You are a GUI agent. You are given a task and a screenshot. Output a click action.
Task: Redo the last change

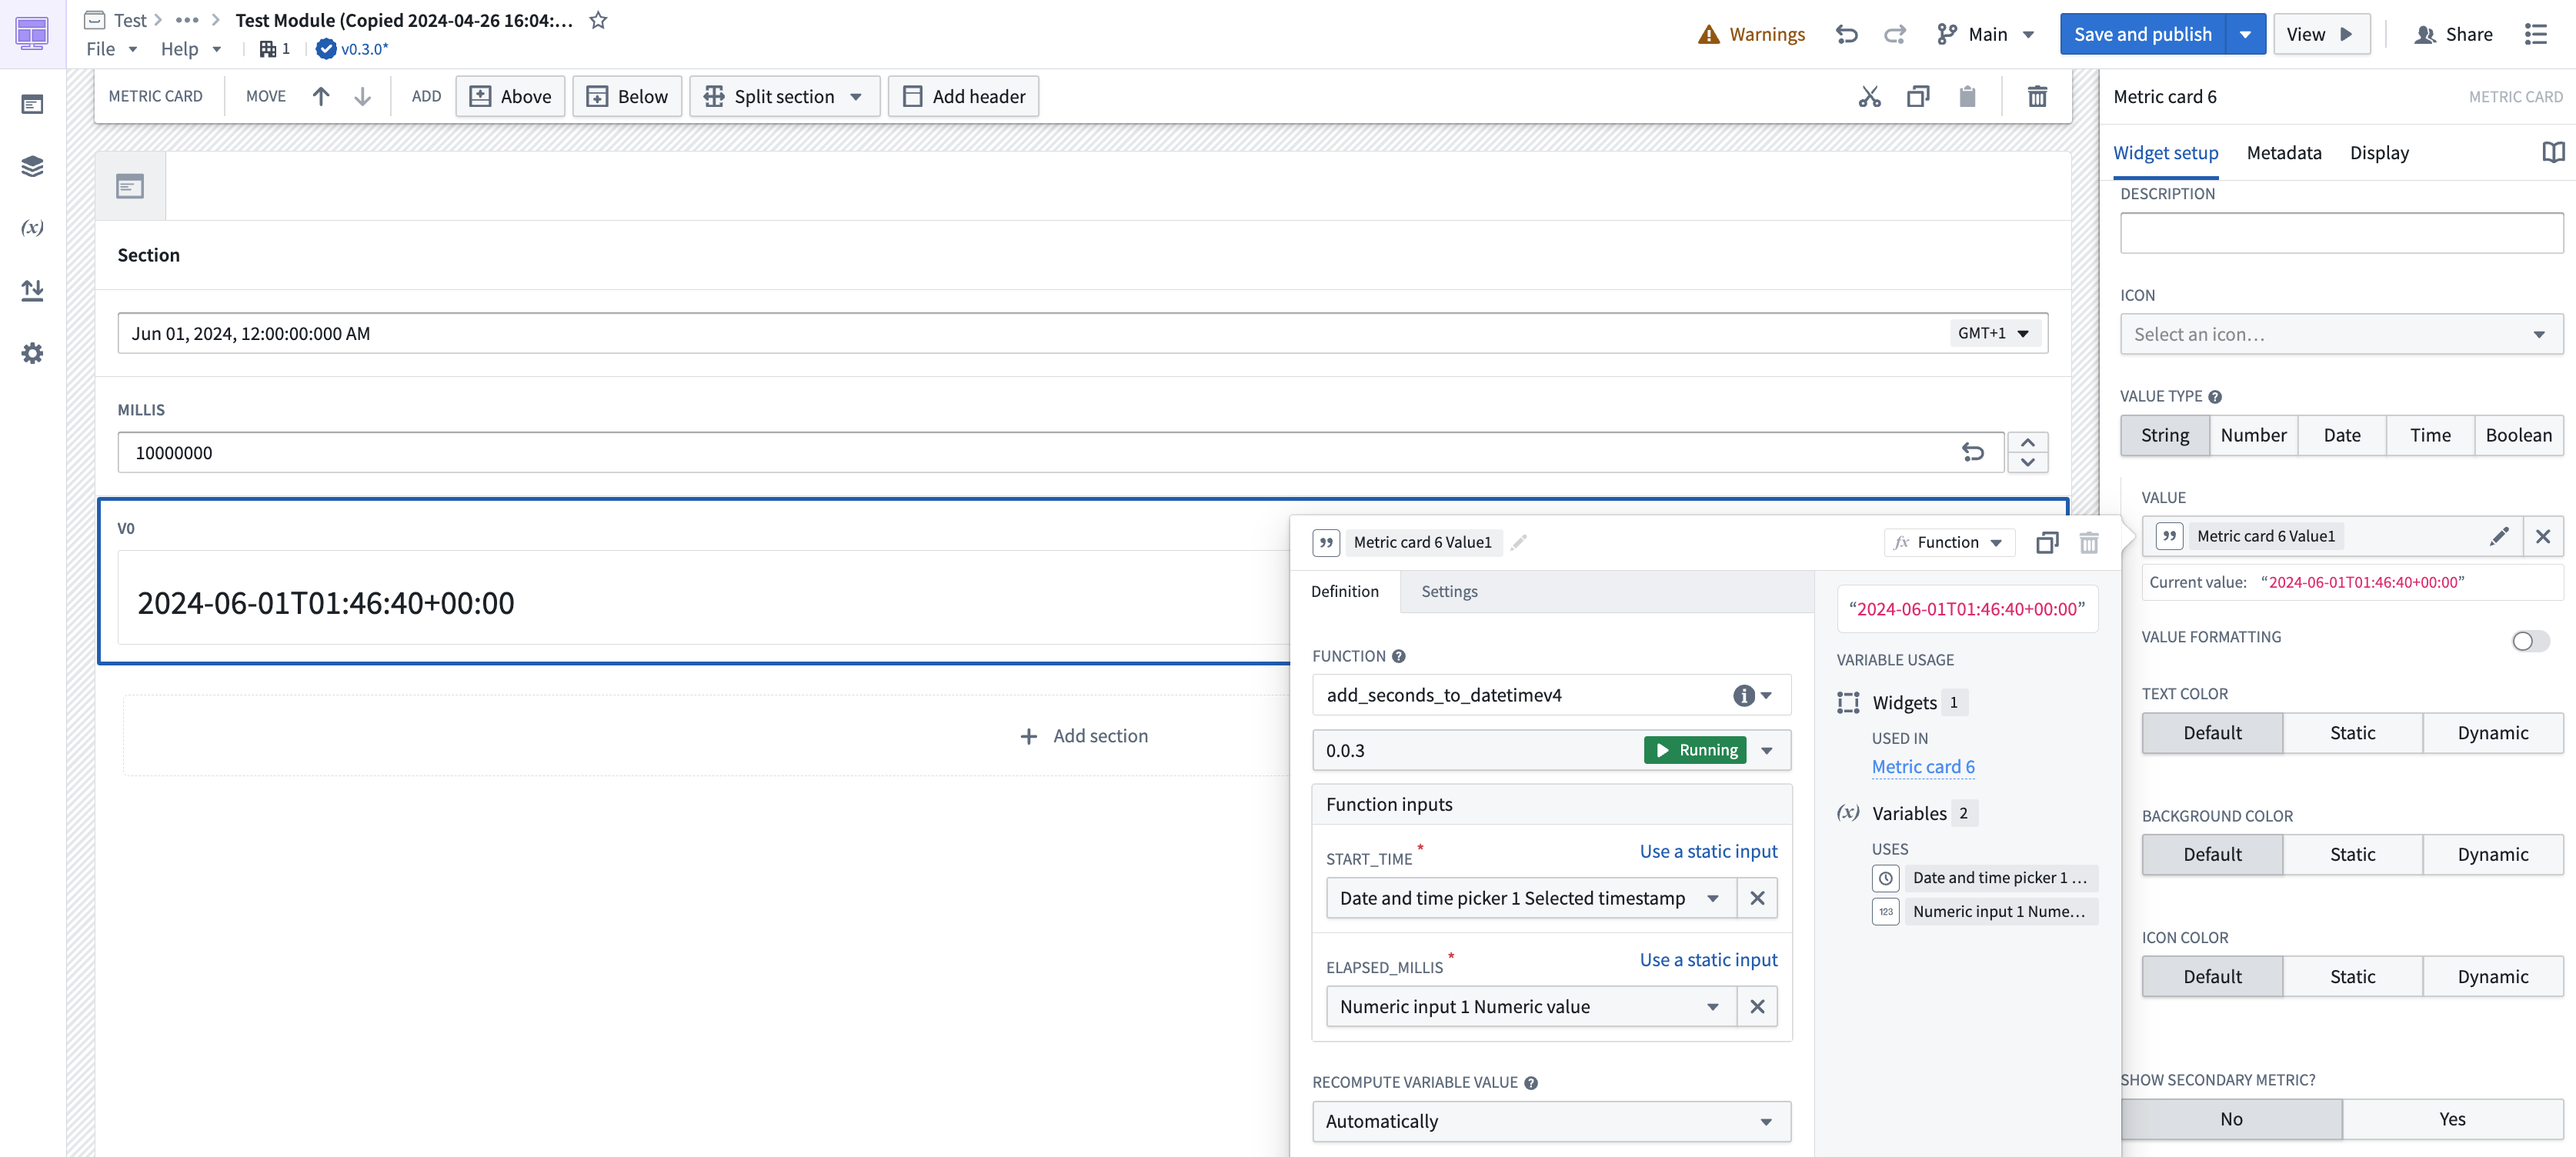[1894, 34]
